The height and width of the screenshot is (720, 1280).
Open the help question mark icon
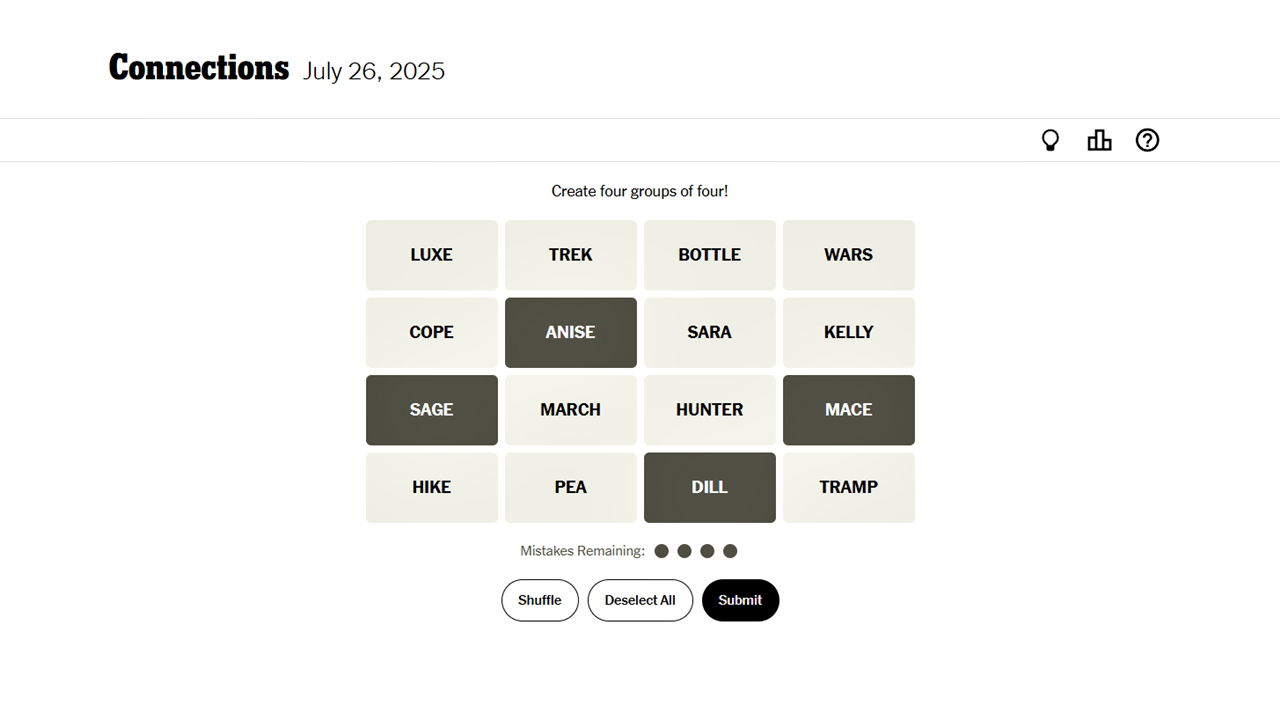click(x=1147, y=141)
